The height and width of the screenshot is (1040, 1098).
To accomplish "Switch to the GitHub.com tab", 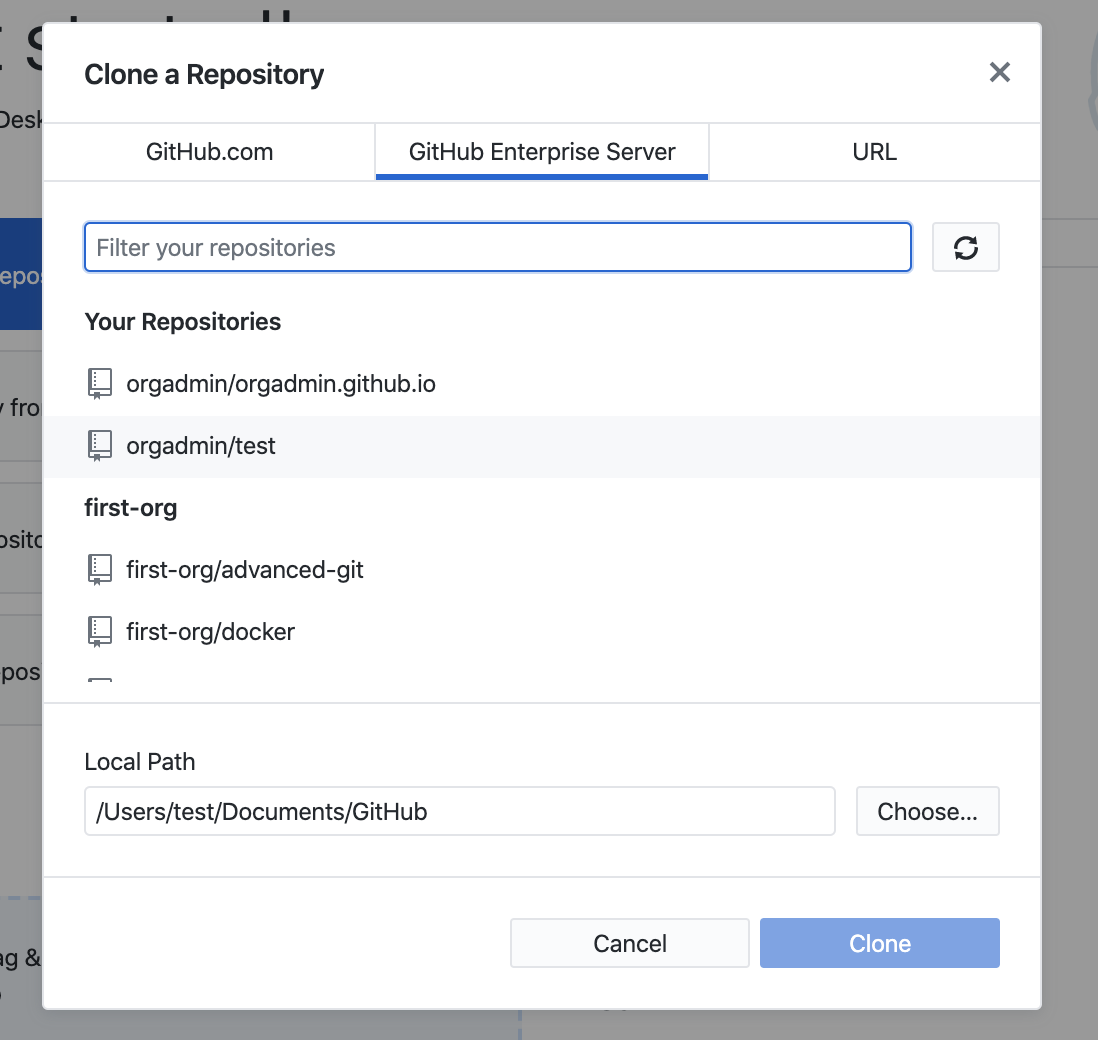I will click(x=209, y=152).
